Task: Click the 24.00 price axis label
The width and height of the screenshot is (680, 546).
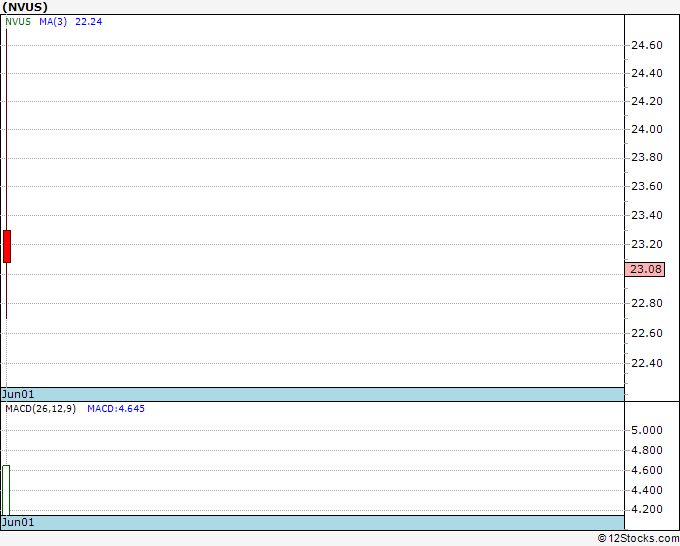Action: (647, 129)
